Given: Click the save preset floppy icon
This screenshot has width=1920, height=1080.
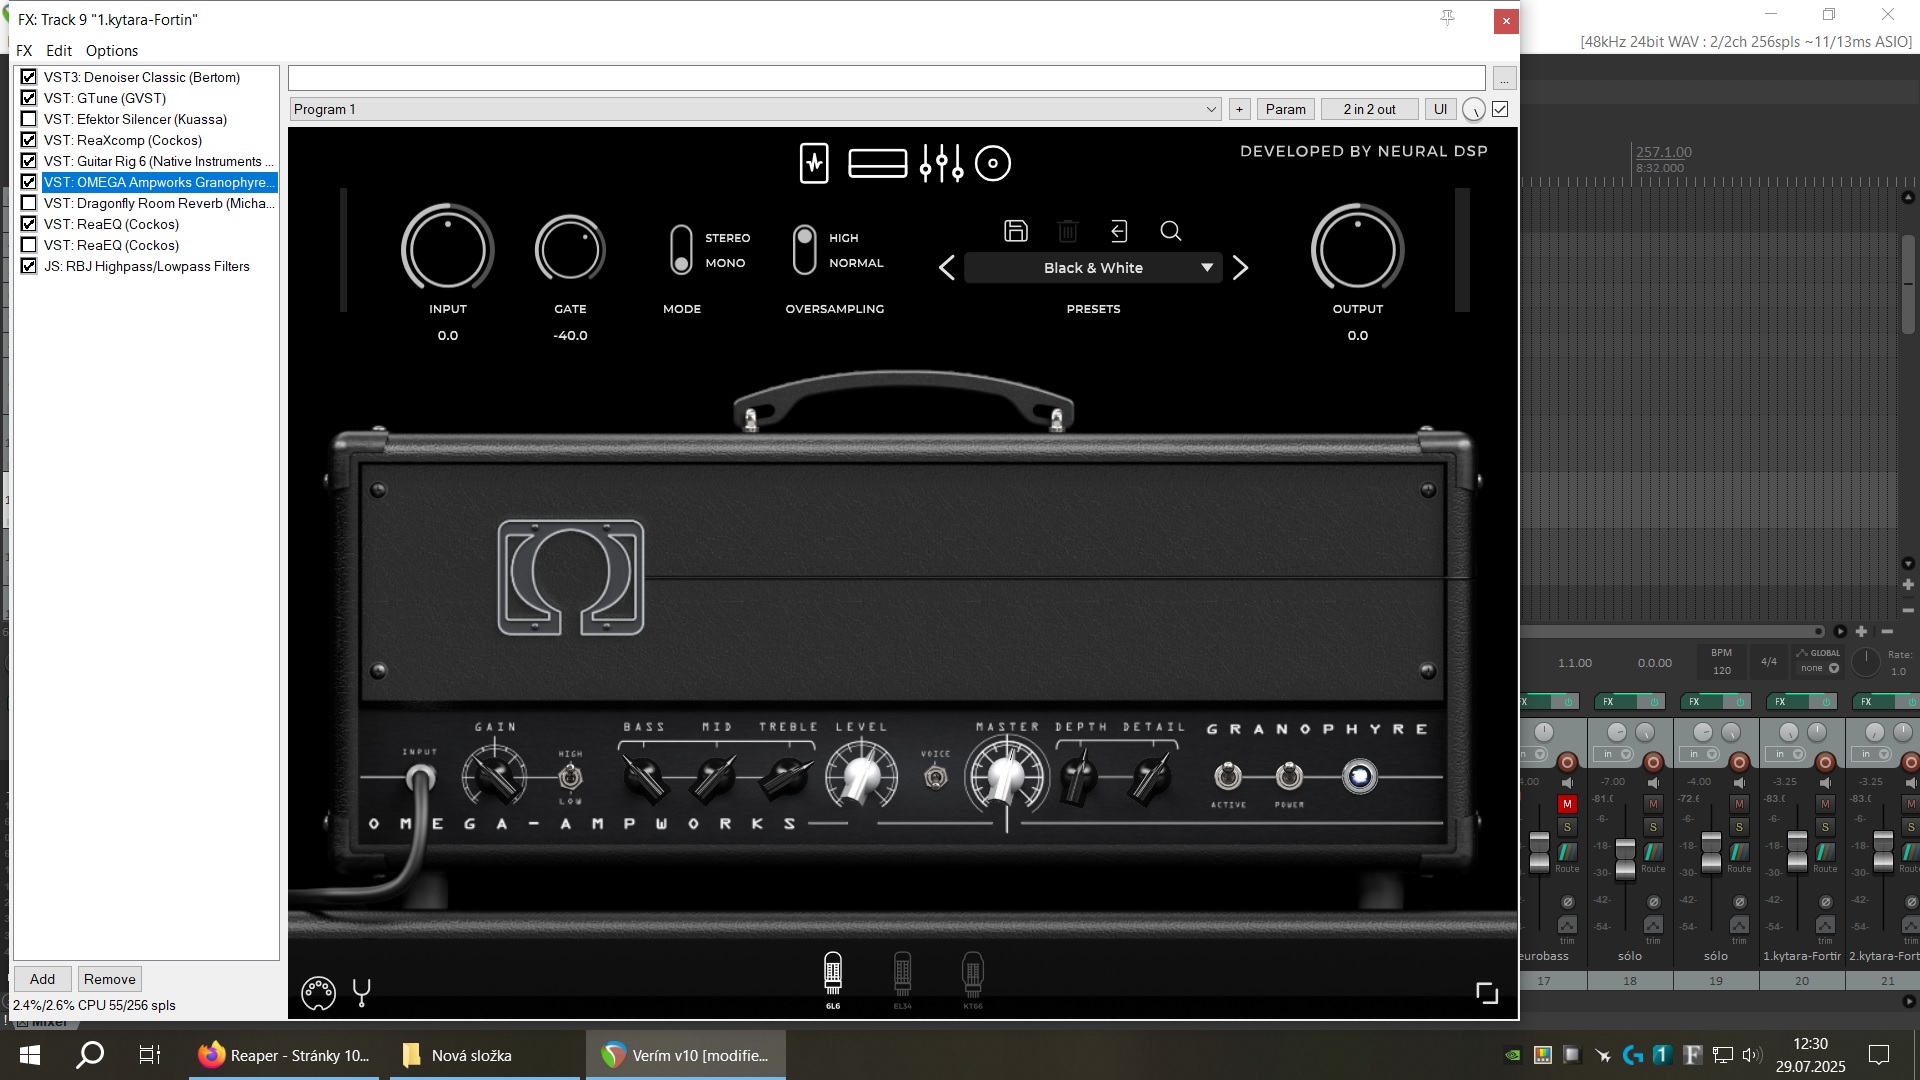Looking at the screenshot, I should point(1015,231).
